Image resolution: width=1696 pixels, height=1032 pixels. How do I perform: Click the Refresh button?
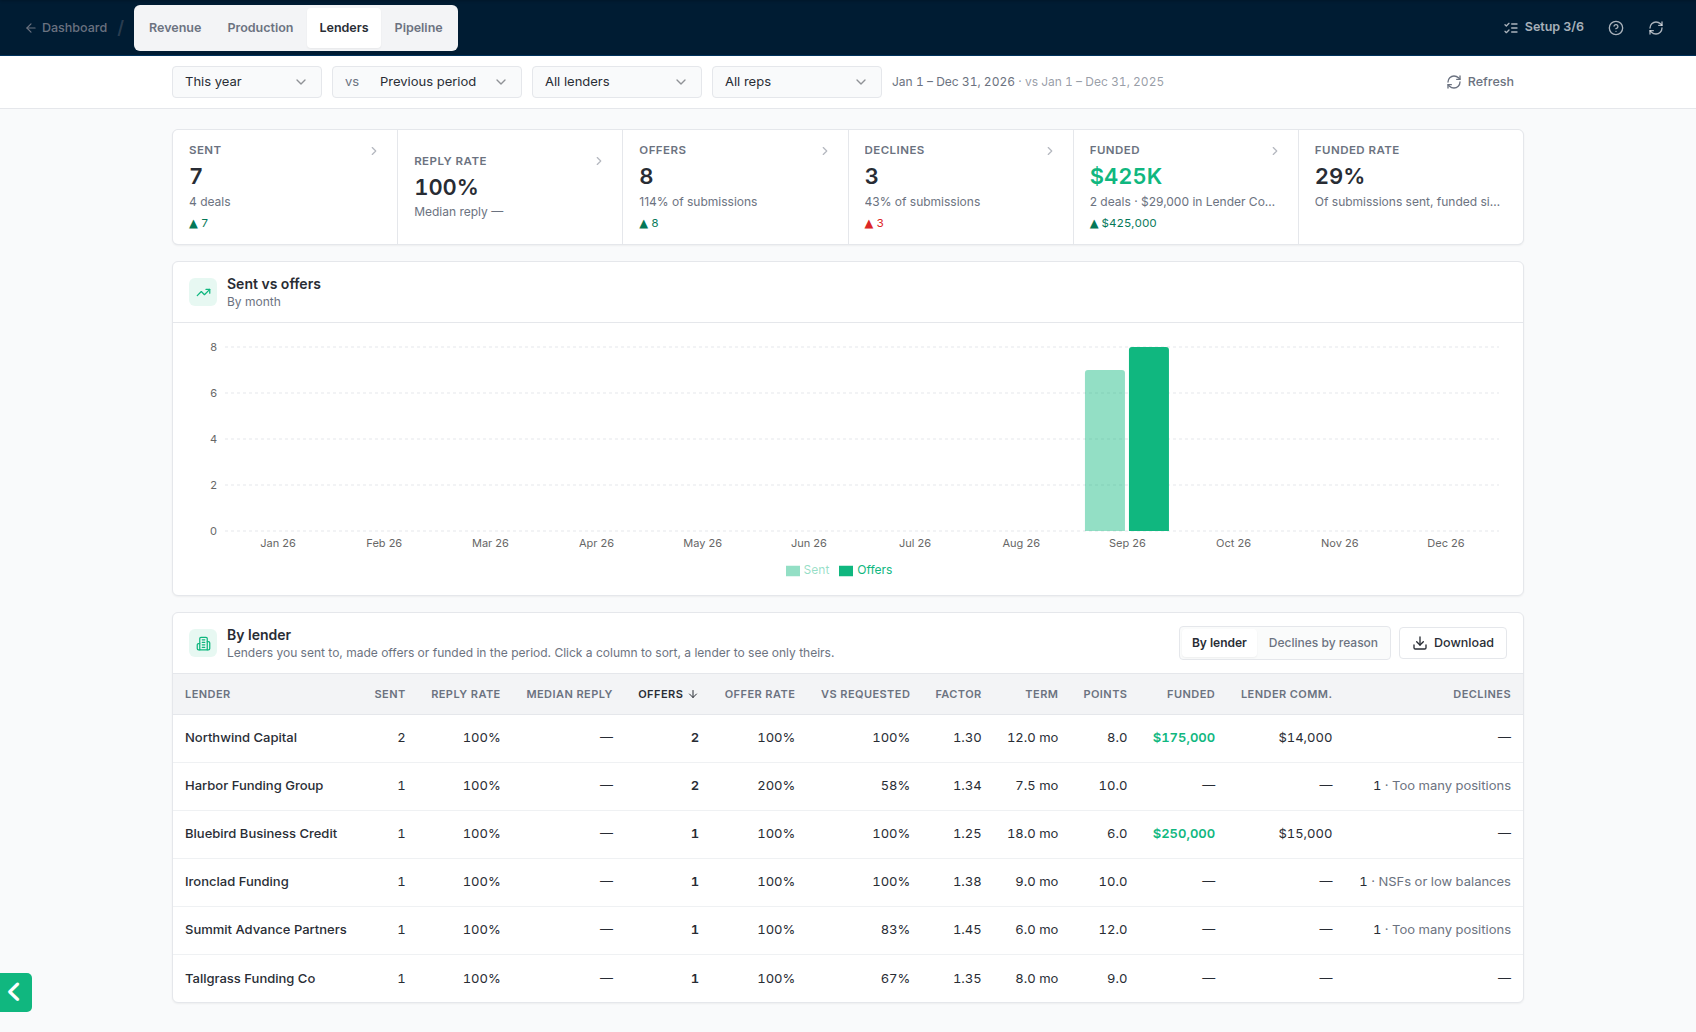1480,82
